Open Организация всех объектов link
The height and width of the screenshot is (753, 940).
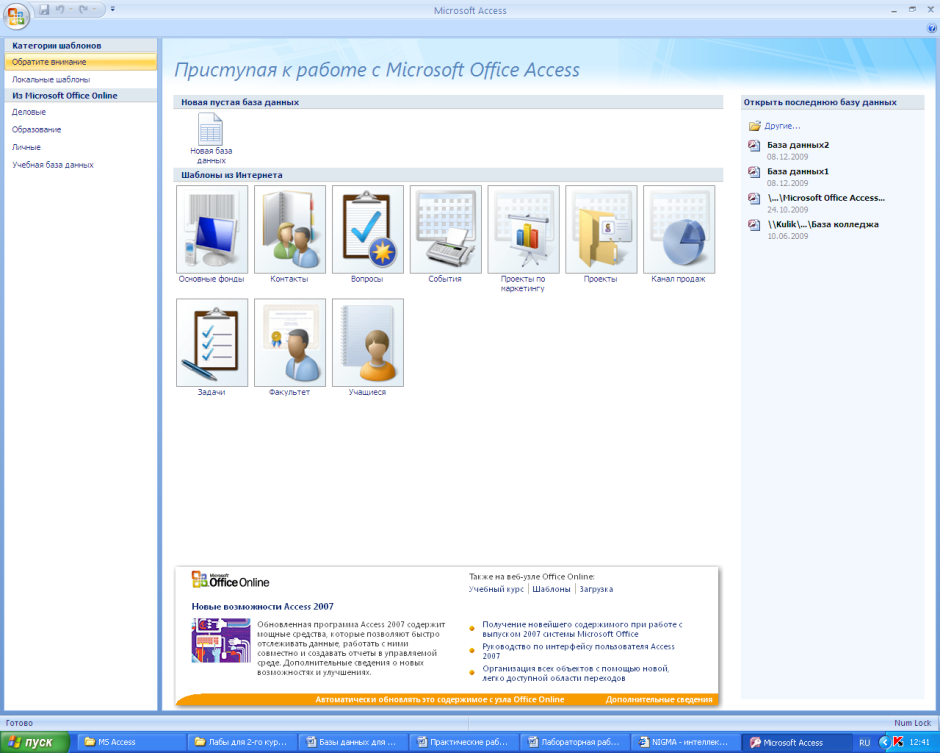[576, 673]
